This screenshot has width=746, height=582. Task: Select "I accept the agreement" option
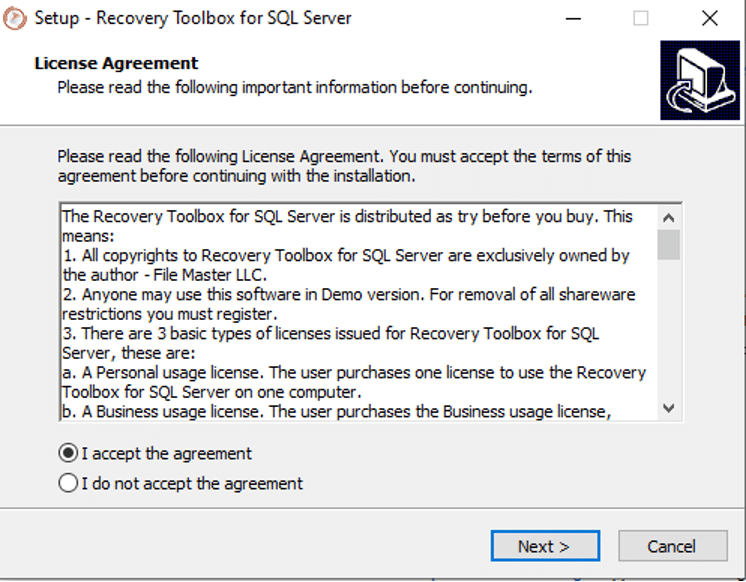click(x=69, y=454)
